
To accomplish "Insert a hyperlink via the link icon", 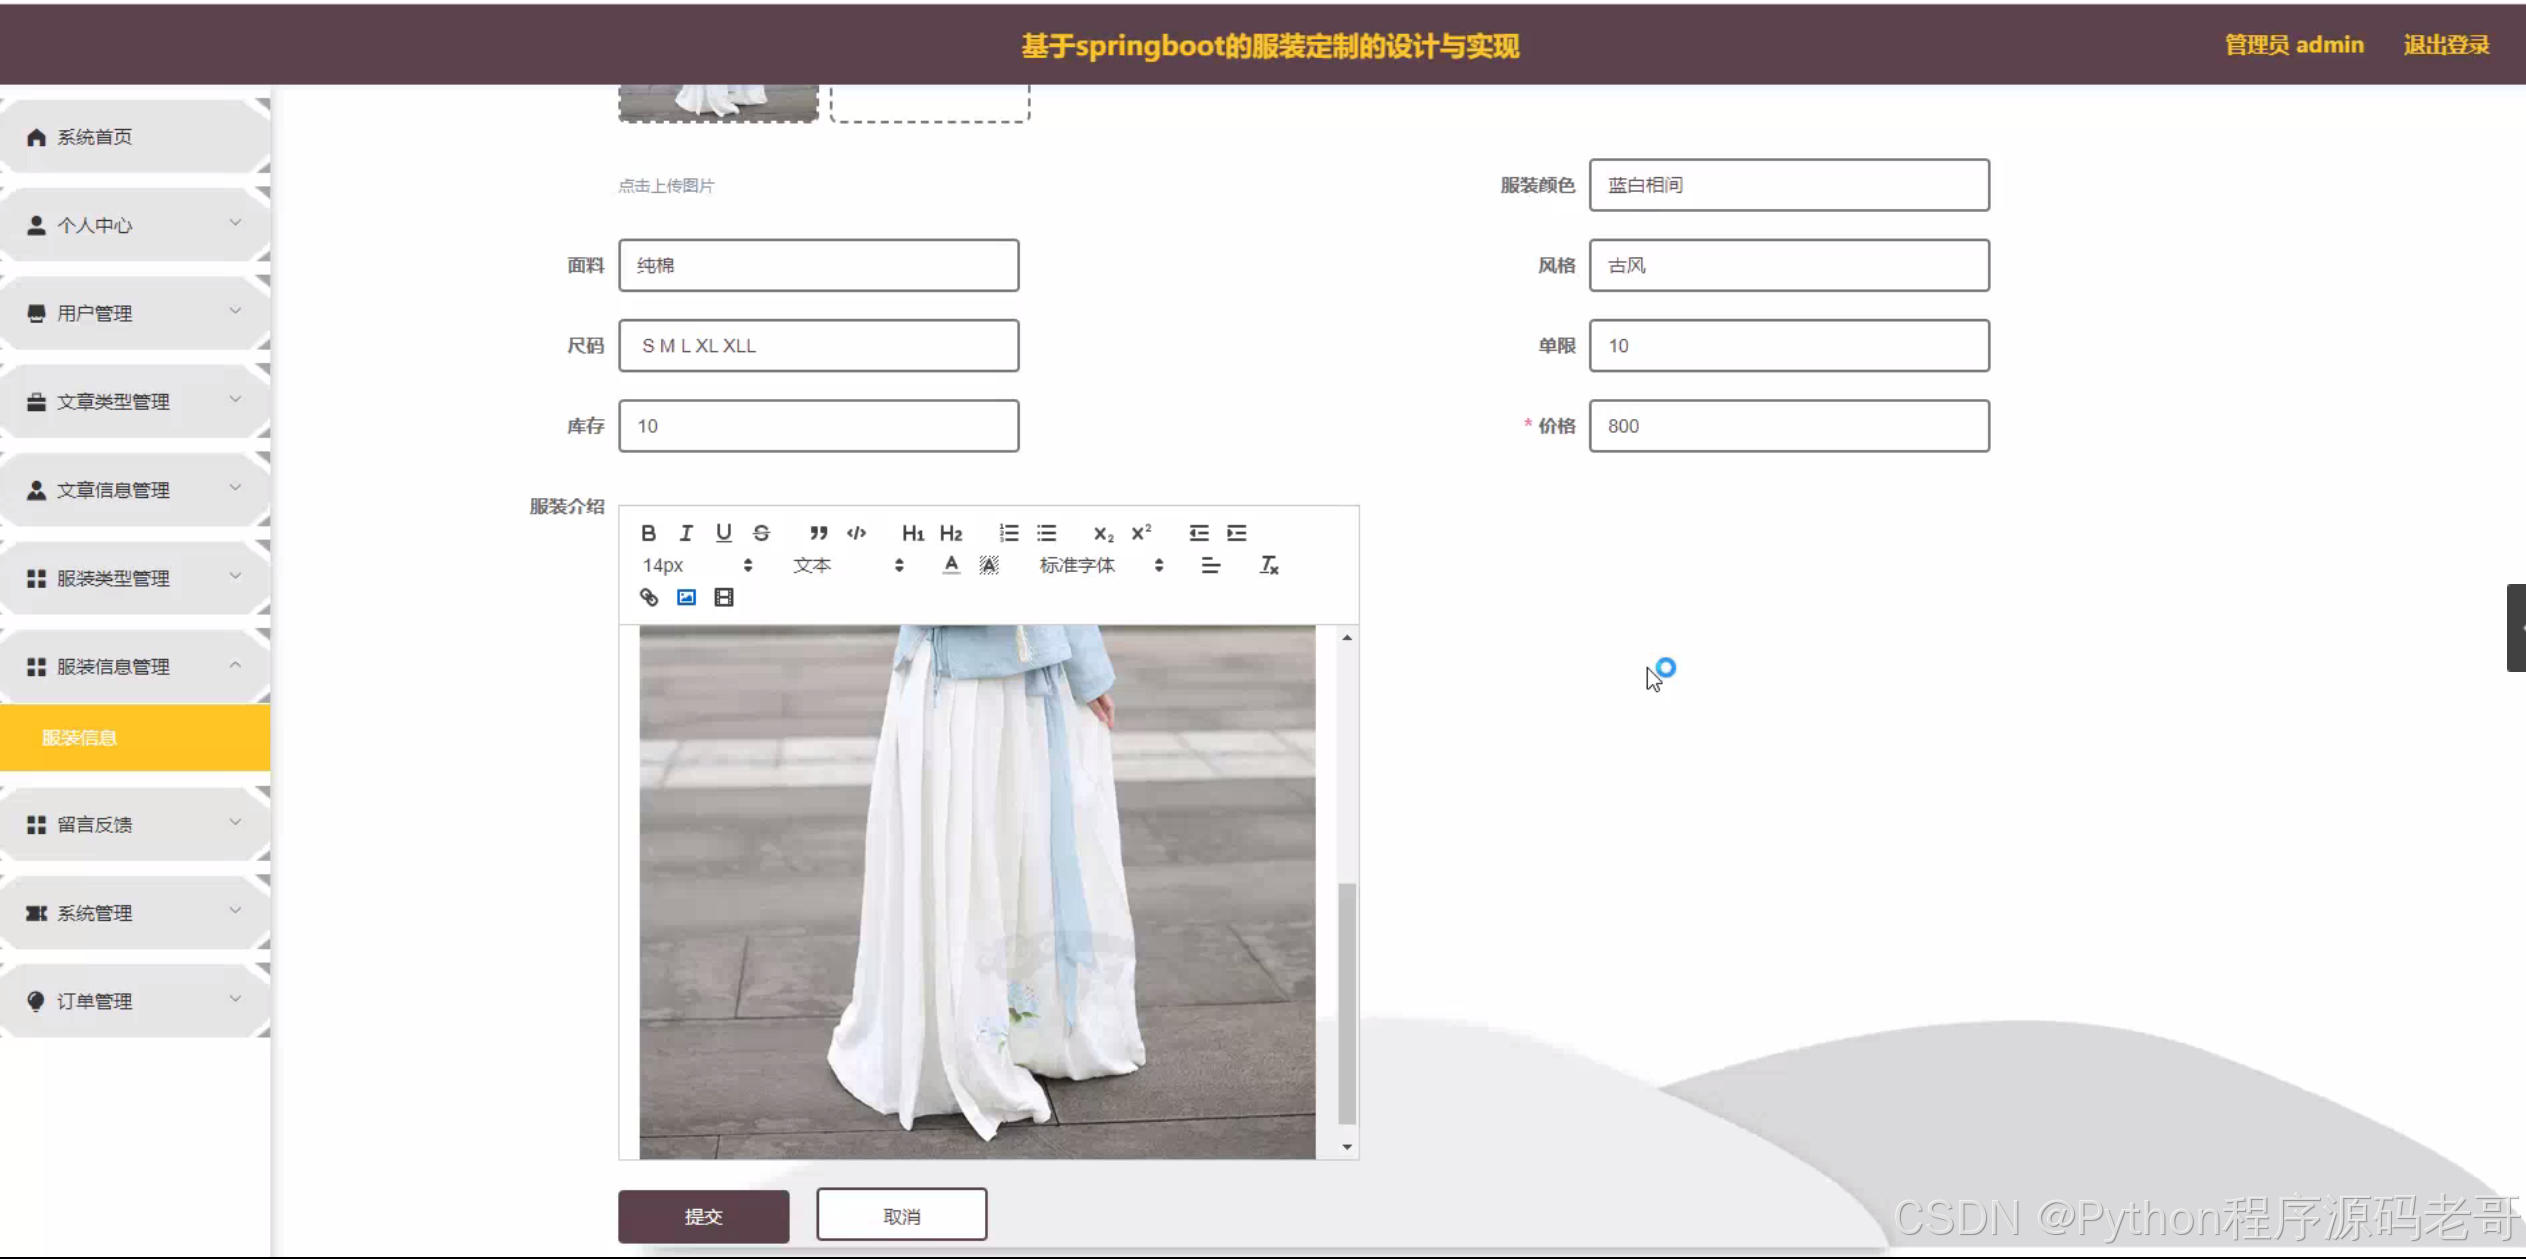I will (648, 597).
